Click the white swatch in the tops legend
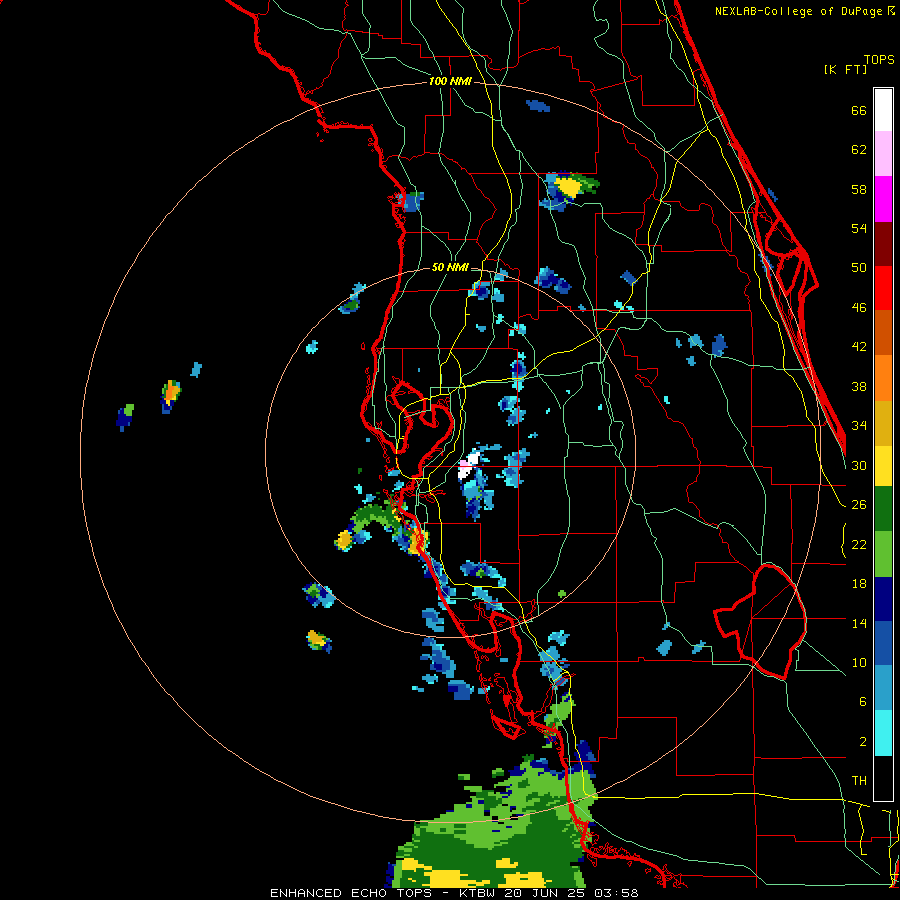 point(883,110)
